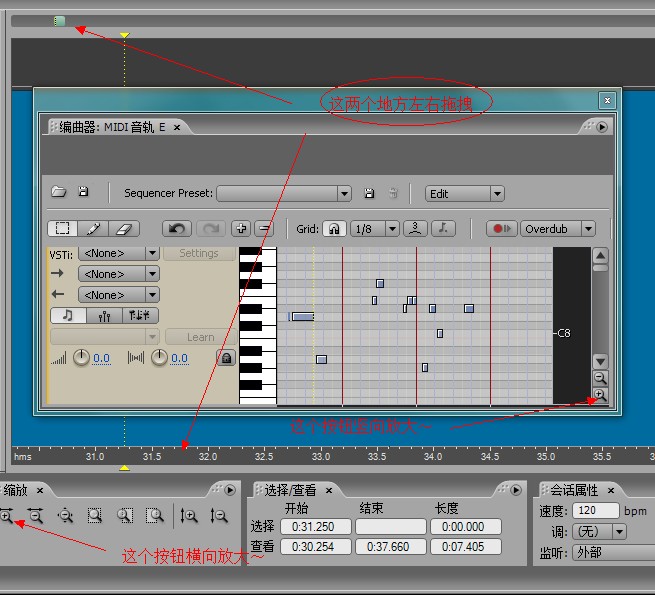Click Zoom to Selection icon
The height and width of the screenshot is (595, 655).
click(x=95, y=516)
